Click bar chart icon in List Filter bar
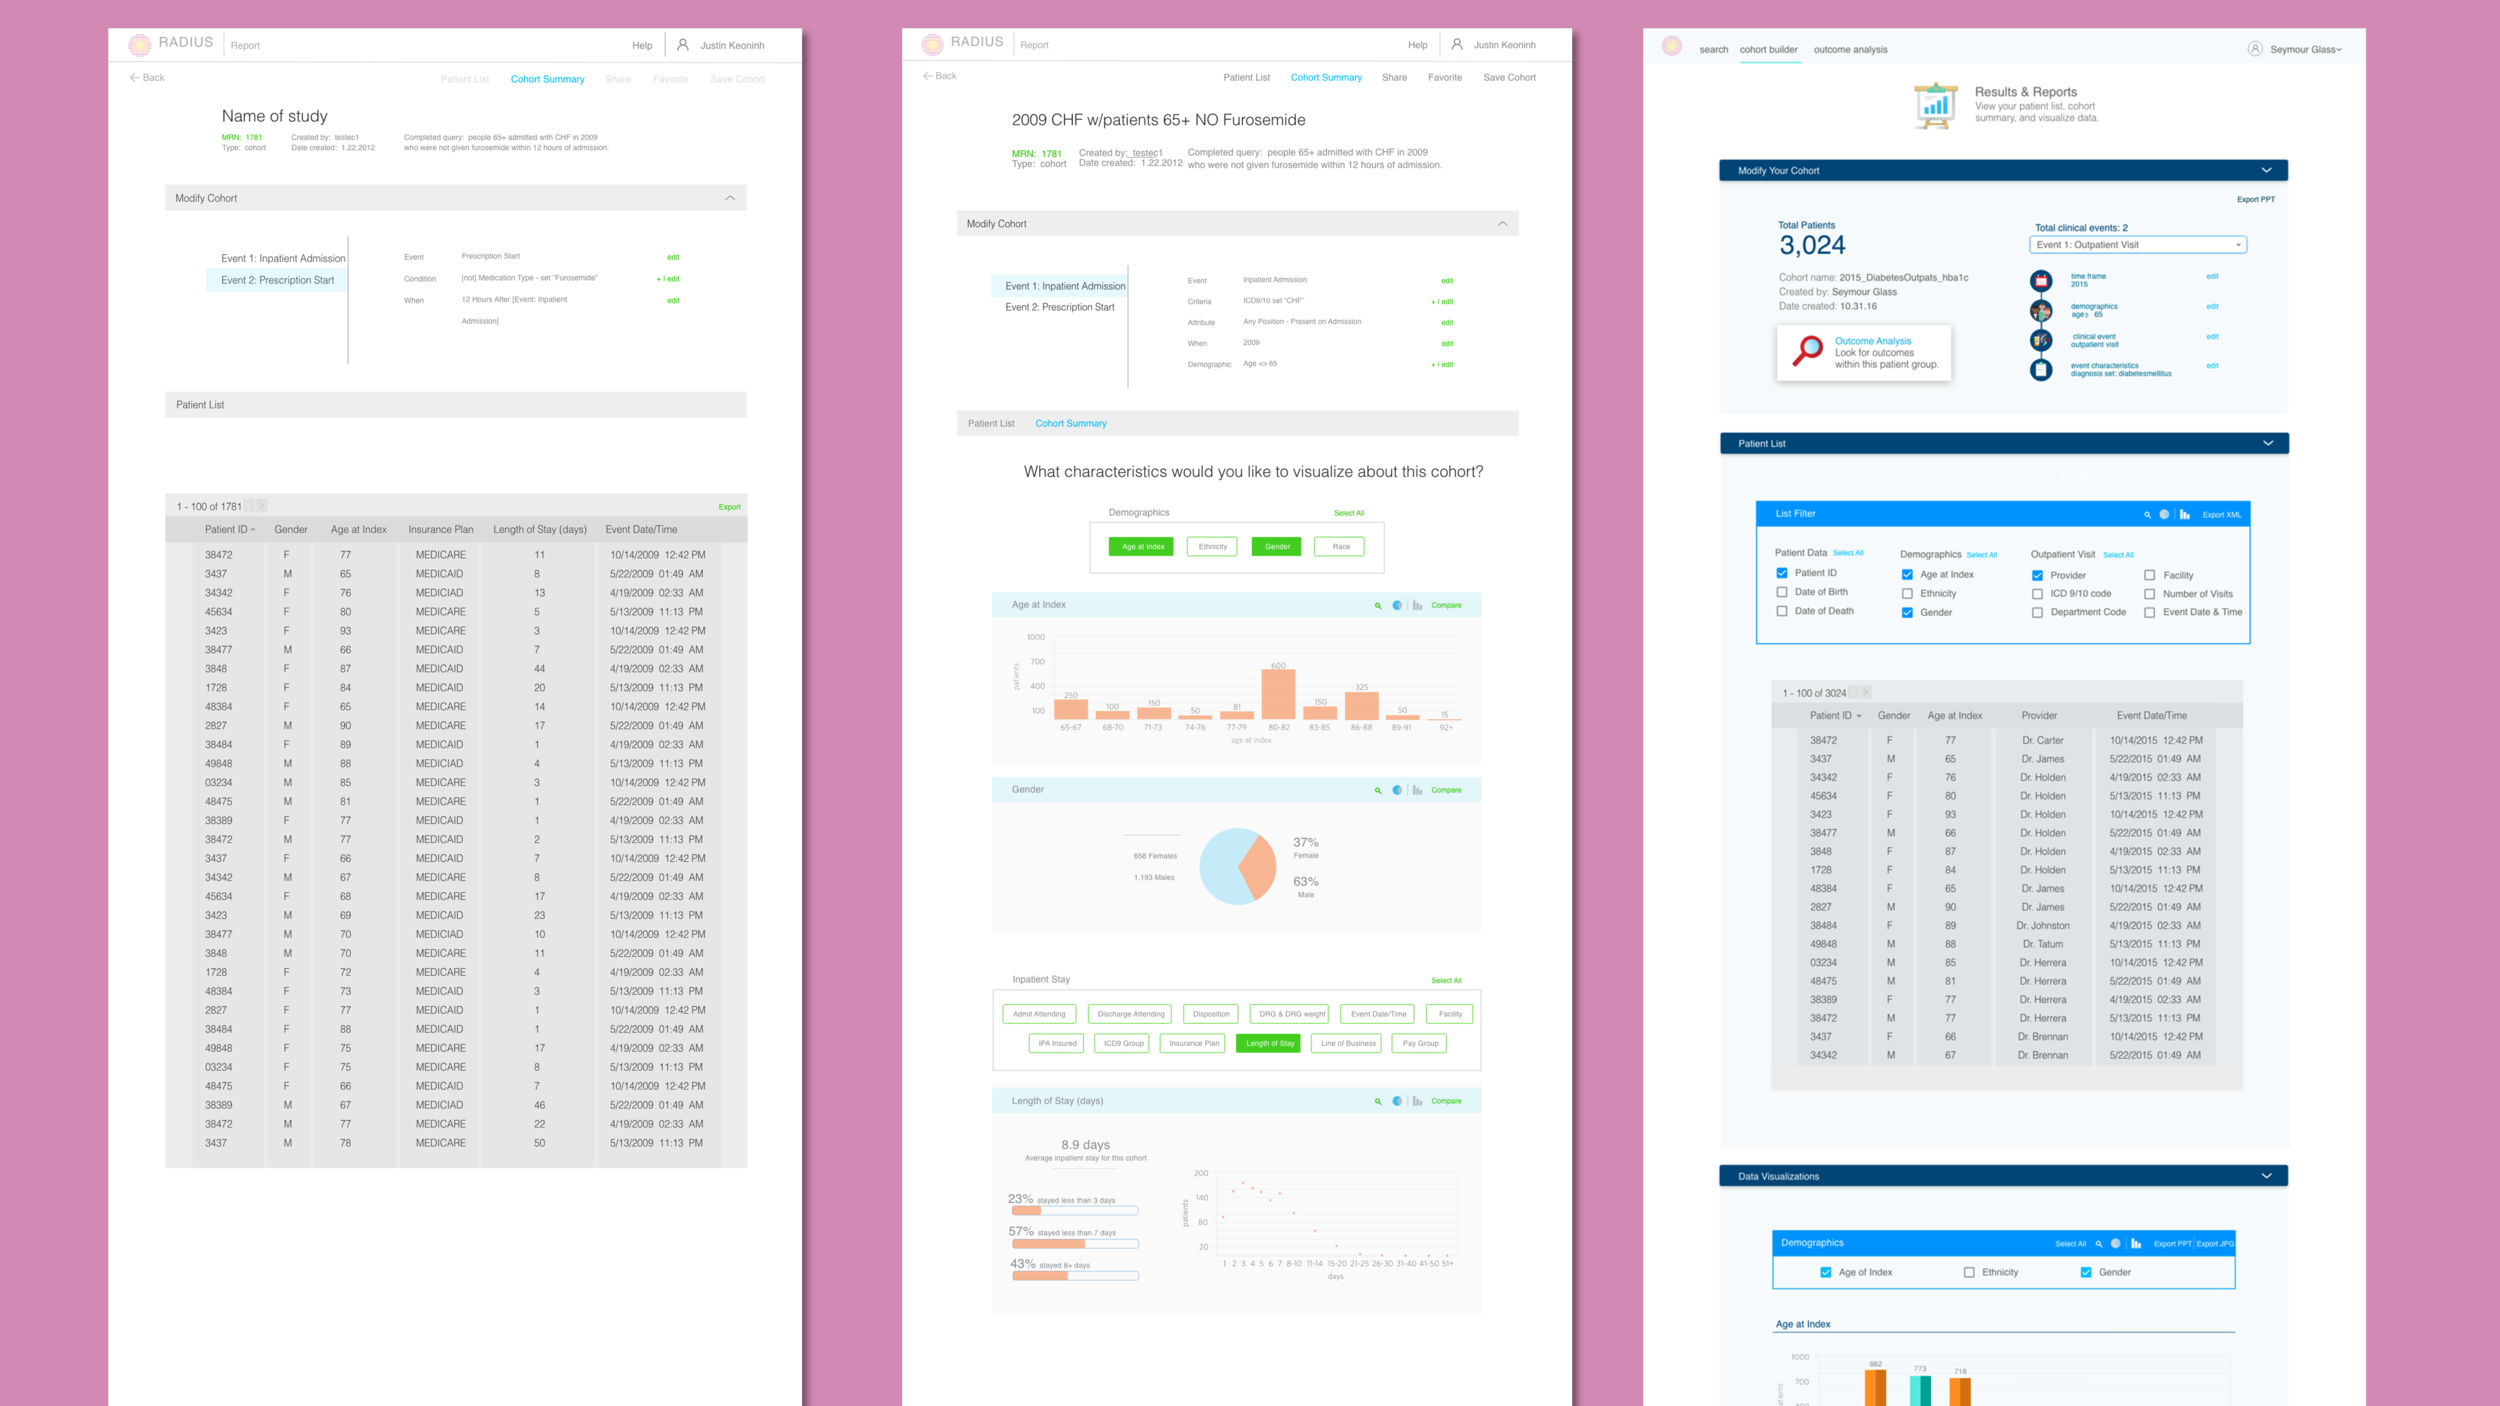Image resolution: width=2500 pixels, height=1406 pixels. click(x=2185, y=515)
